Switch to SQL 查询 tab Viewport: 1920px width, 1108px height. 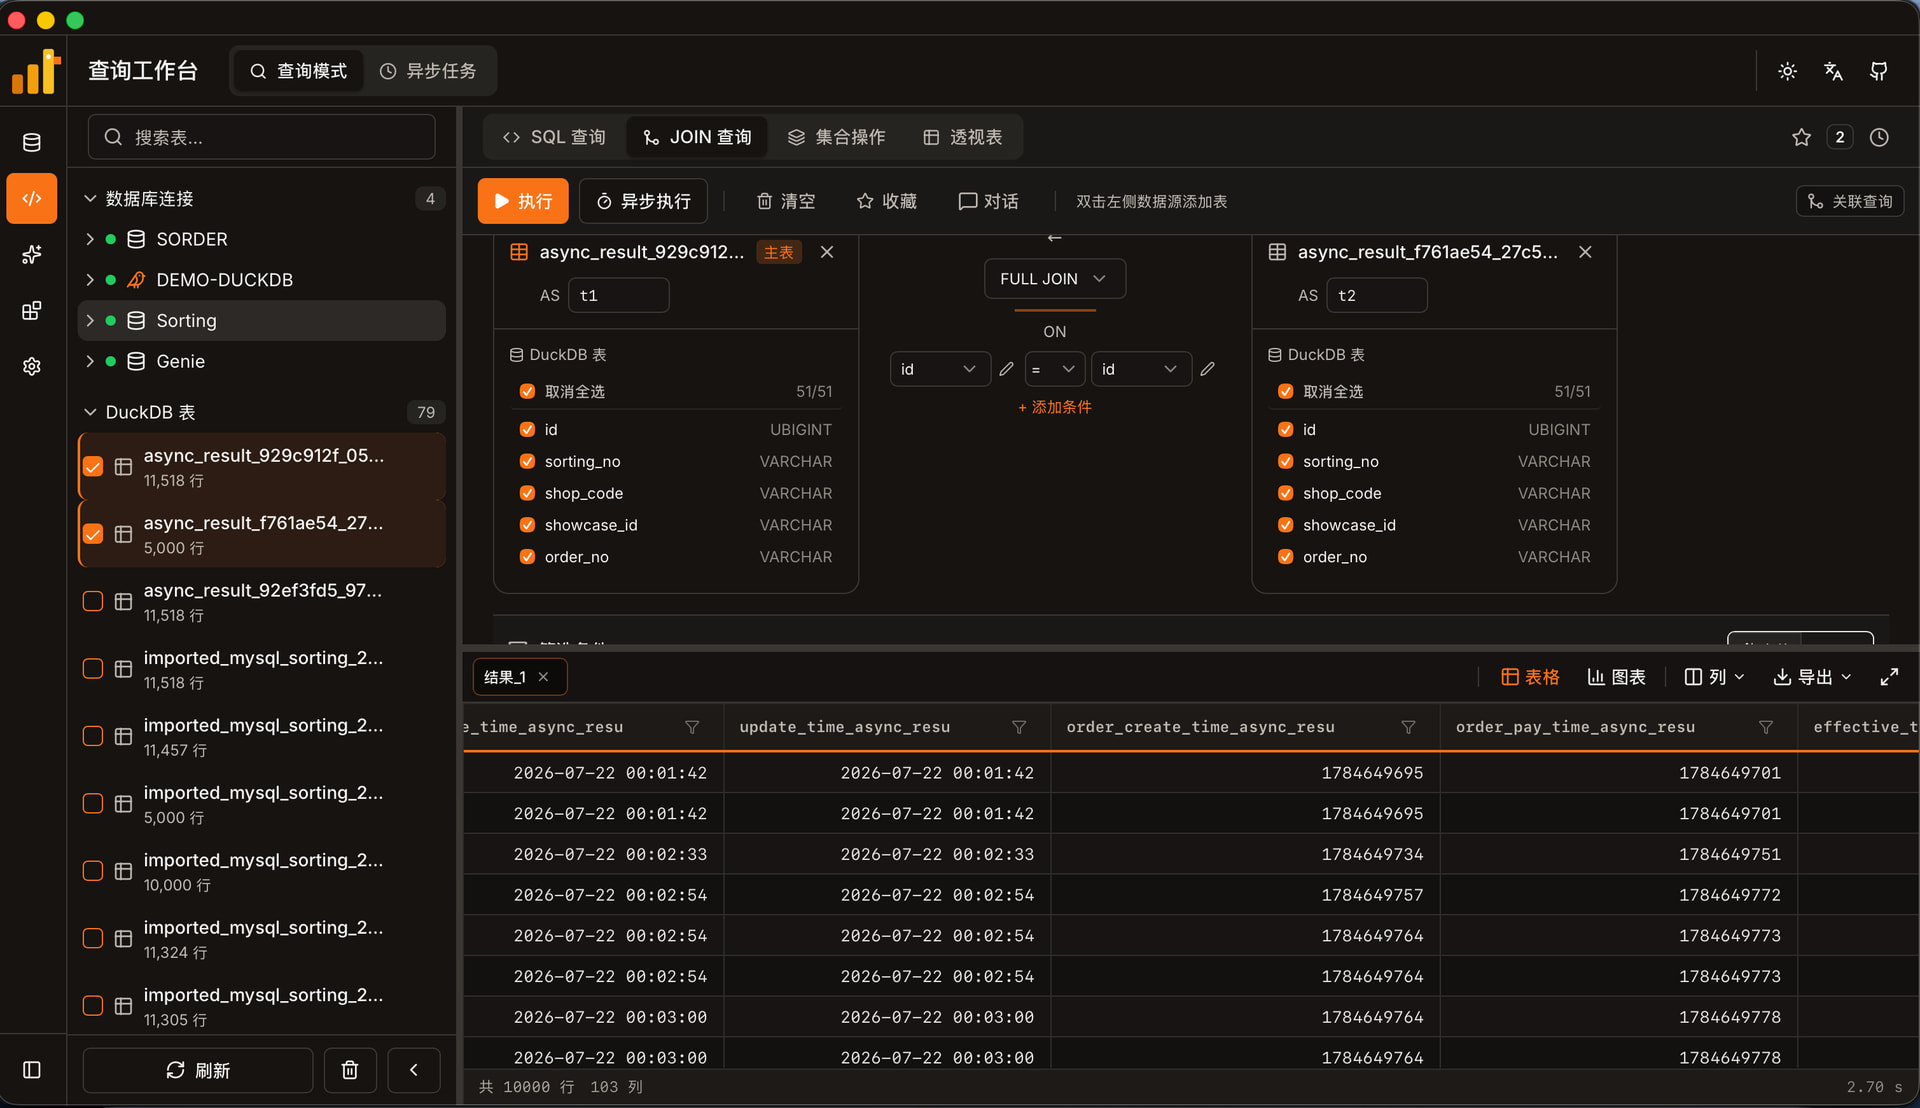click(x=554, y=137)
